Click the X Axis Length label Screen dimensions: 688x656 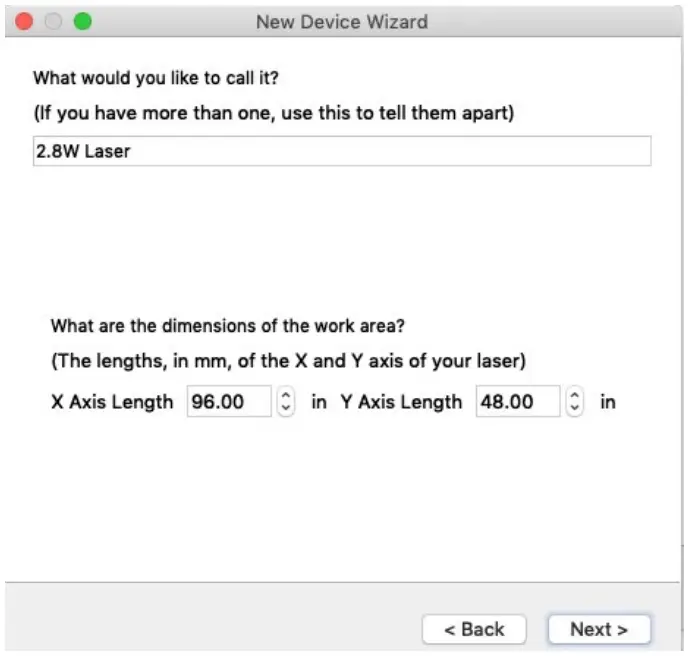112,401
